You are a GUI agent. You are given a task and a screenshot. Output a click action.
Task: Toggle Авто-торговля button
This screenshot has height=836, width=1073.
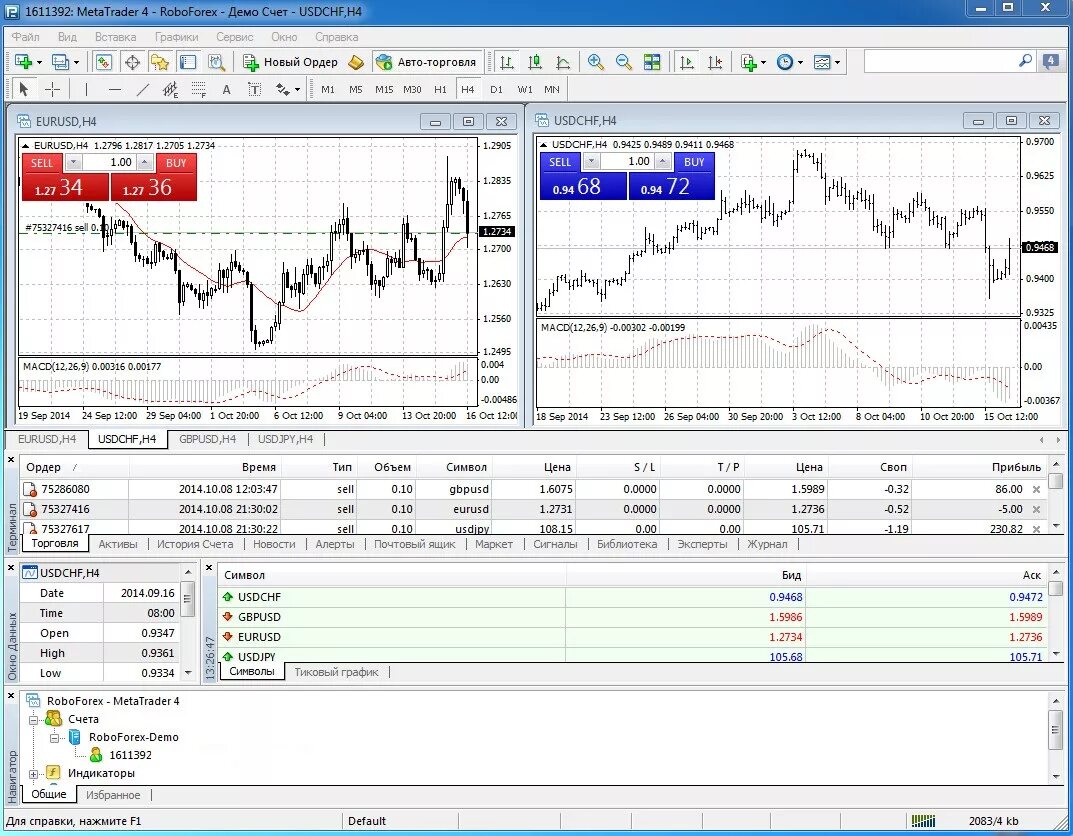(x=426, y=62)
